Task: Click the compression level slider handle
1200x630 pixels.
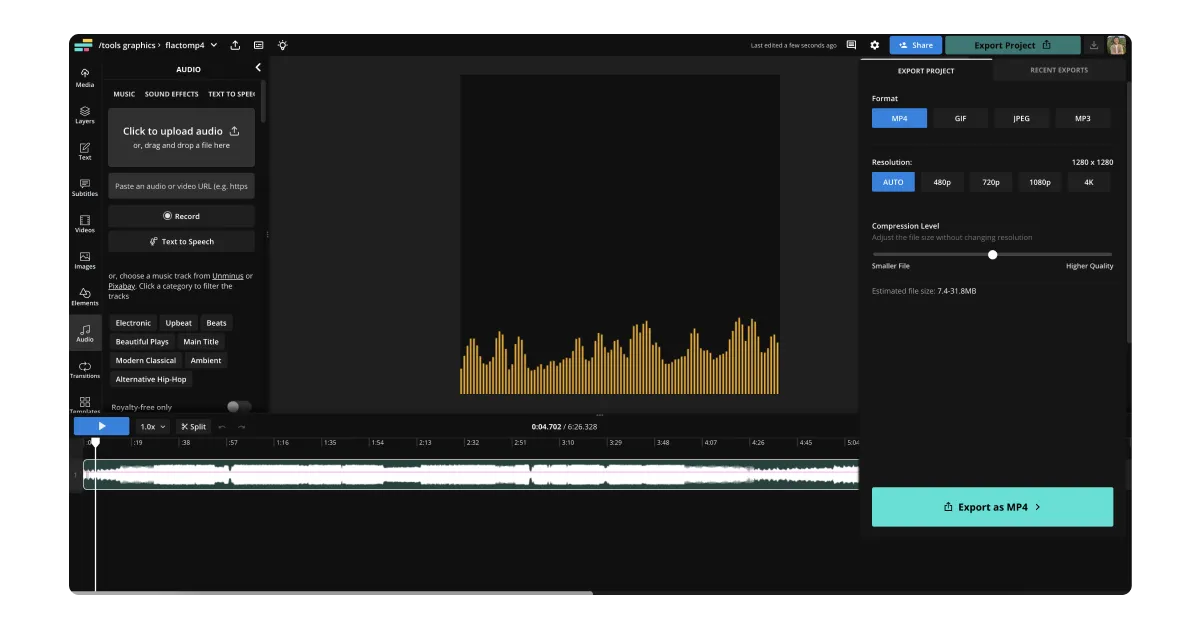Action: pyautogui.click(x=993, y=254)
